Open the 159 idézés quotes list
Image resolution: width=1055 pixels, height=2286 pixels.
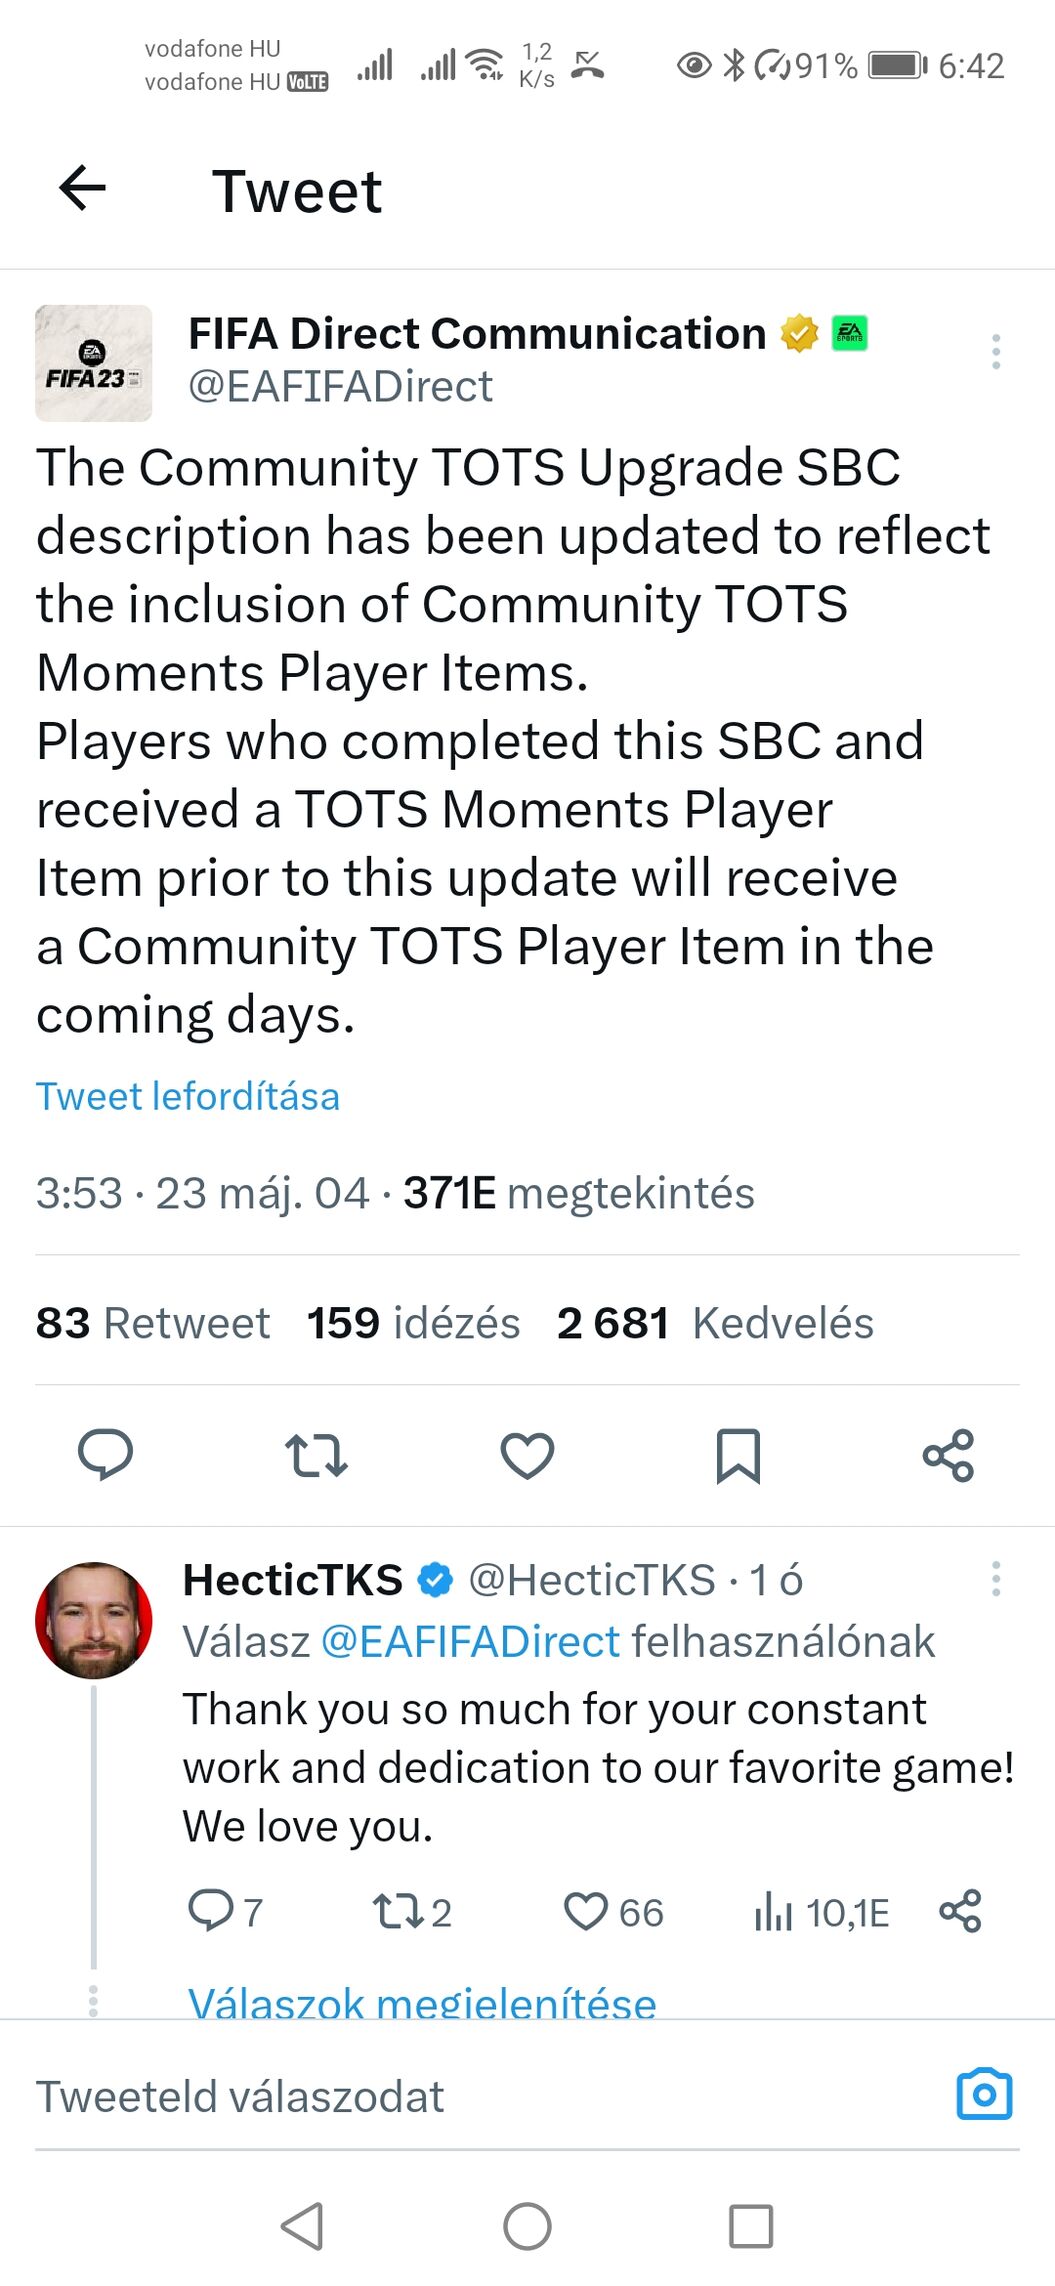[413, 1323]
